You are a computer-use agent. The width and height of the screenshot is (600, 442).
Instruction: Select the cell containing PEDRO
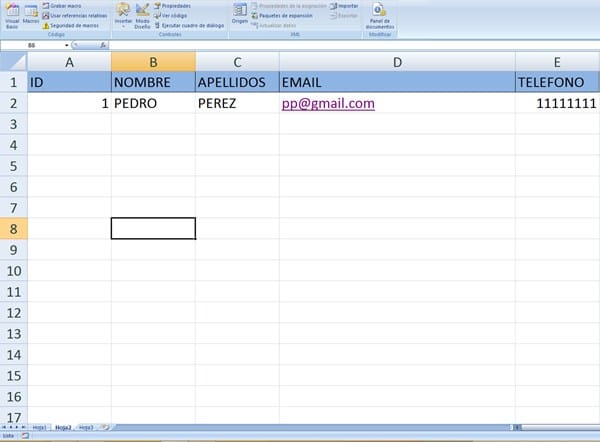(x=153, y=103)
